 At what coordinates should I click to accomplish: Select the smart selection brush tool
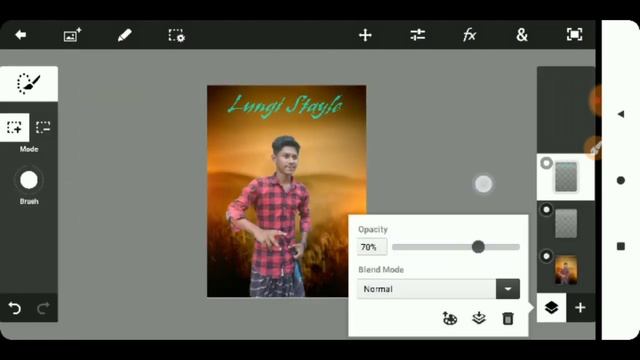click(x=29, y=84)
